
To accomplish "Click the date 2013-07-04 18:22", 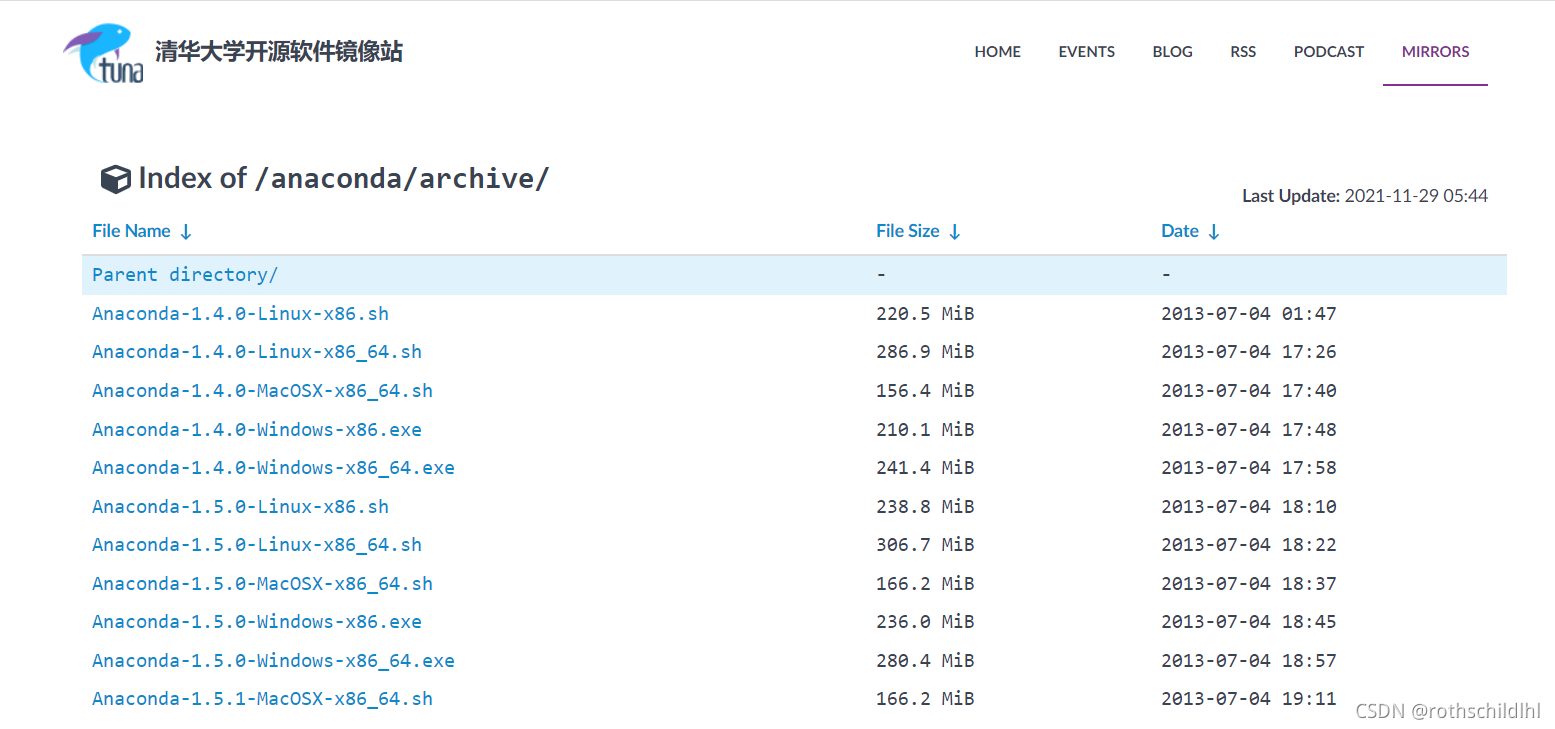I will [1249, 545].
